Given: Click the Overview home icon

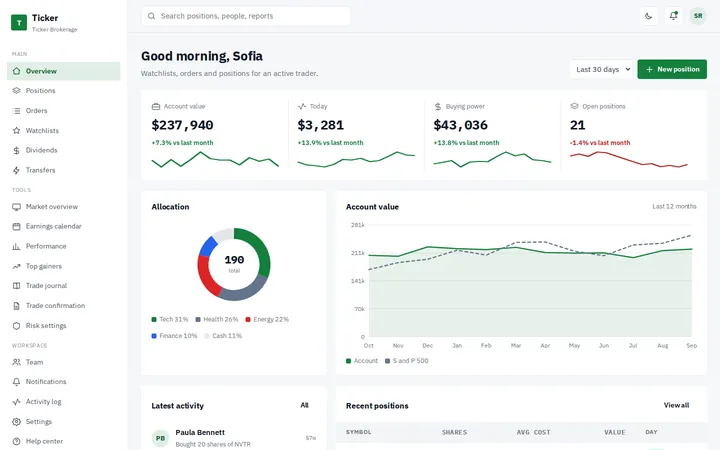Looking at the screenshot, I should [17, 71].
